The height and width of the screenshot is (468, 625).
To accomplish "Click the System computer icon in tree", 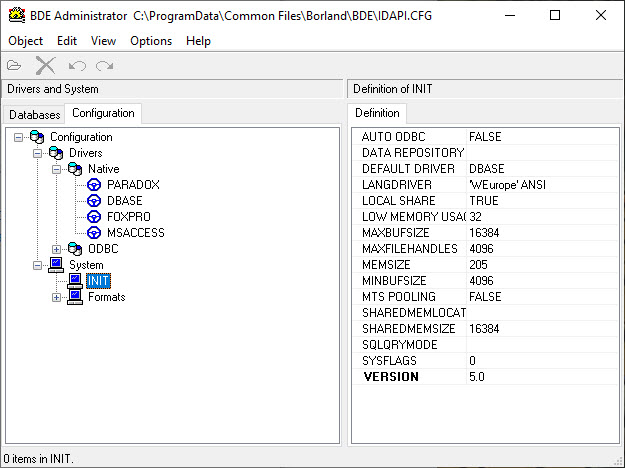I will coord(57,265).
